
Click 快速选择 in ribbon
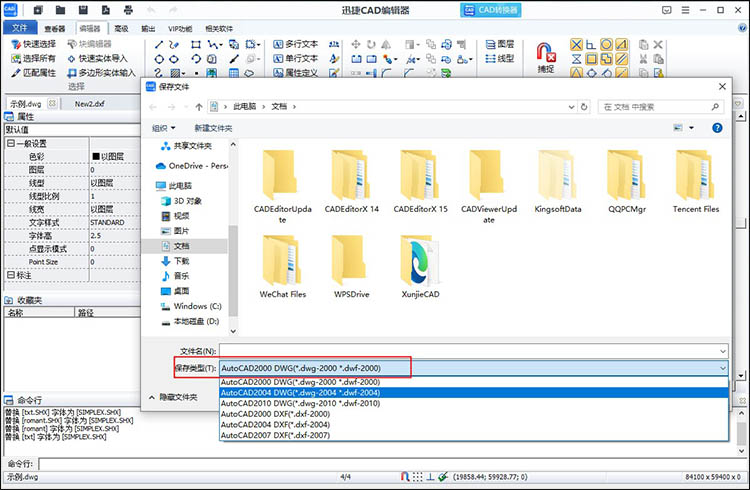[33, 44]
